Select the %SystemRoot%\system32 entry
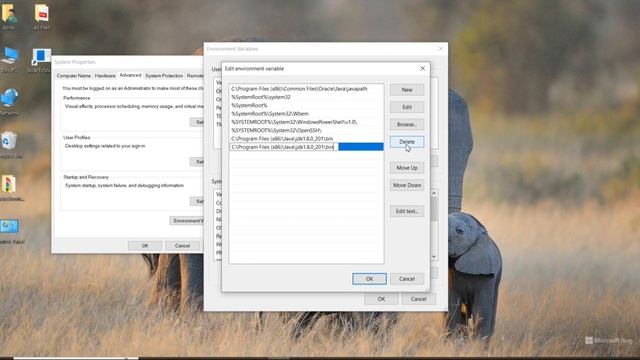640x360 pixels. click(306, 97)
